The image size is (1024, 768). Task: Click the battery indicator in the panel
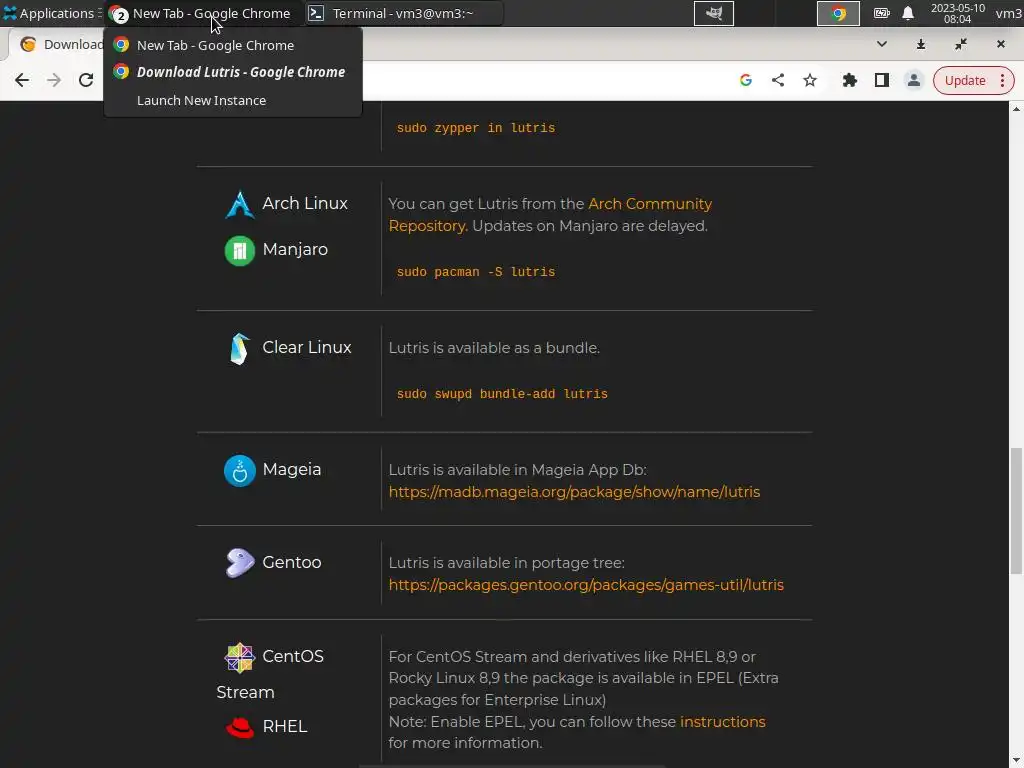click(x=881, y=13)
